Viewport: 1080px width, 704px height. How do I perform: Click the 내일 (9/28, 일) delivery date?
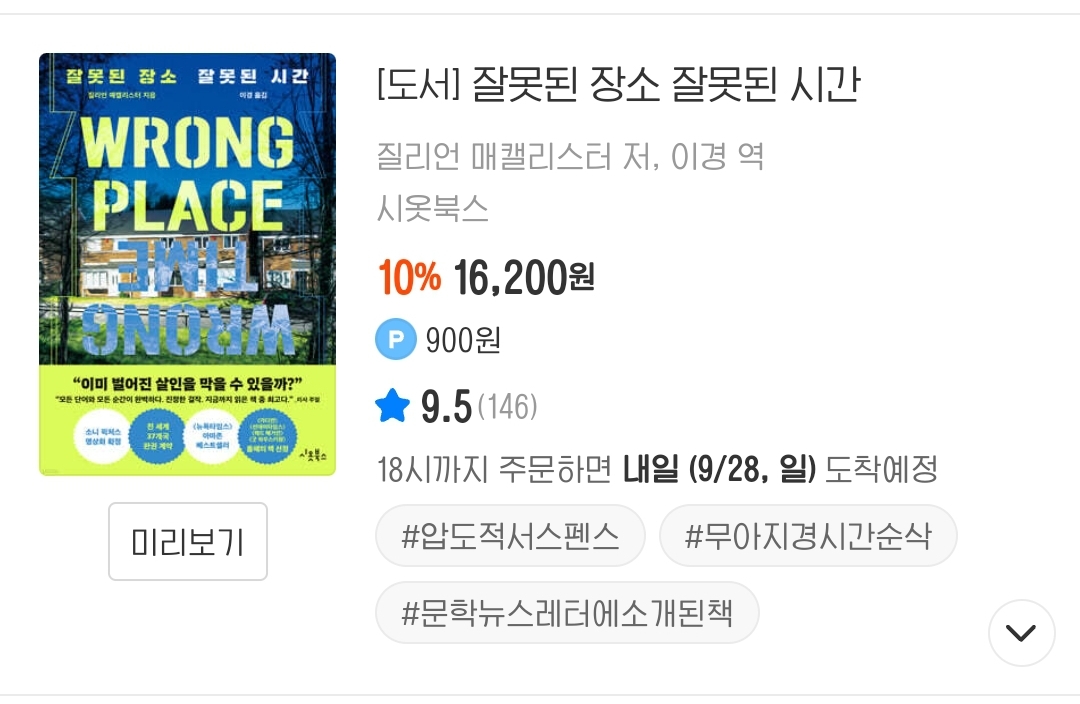720,469
